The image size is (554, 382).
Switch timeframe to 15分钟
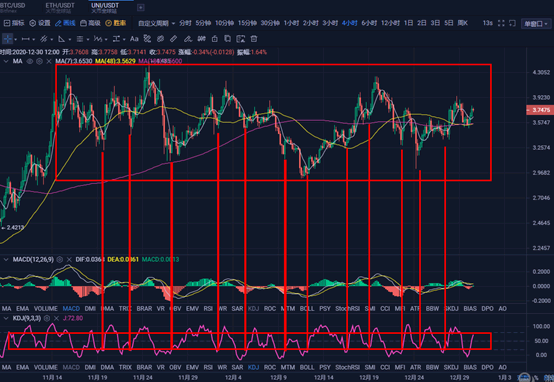click(x=247, y=23)
